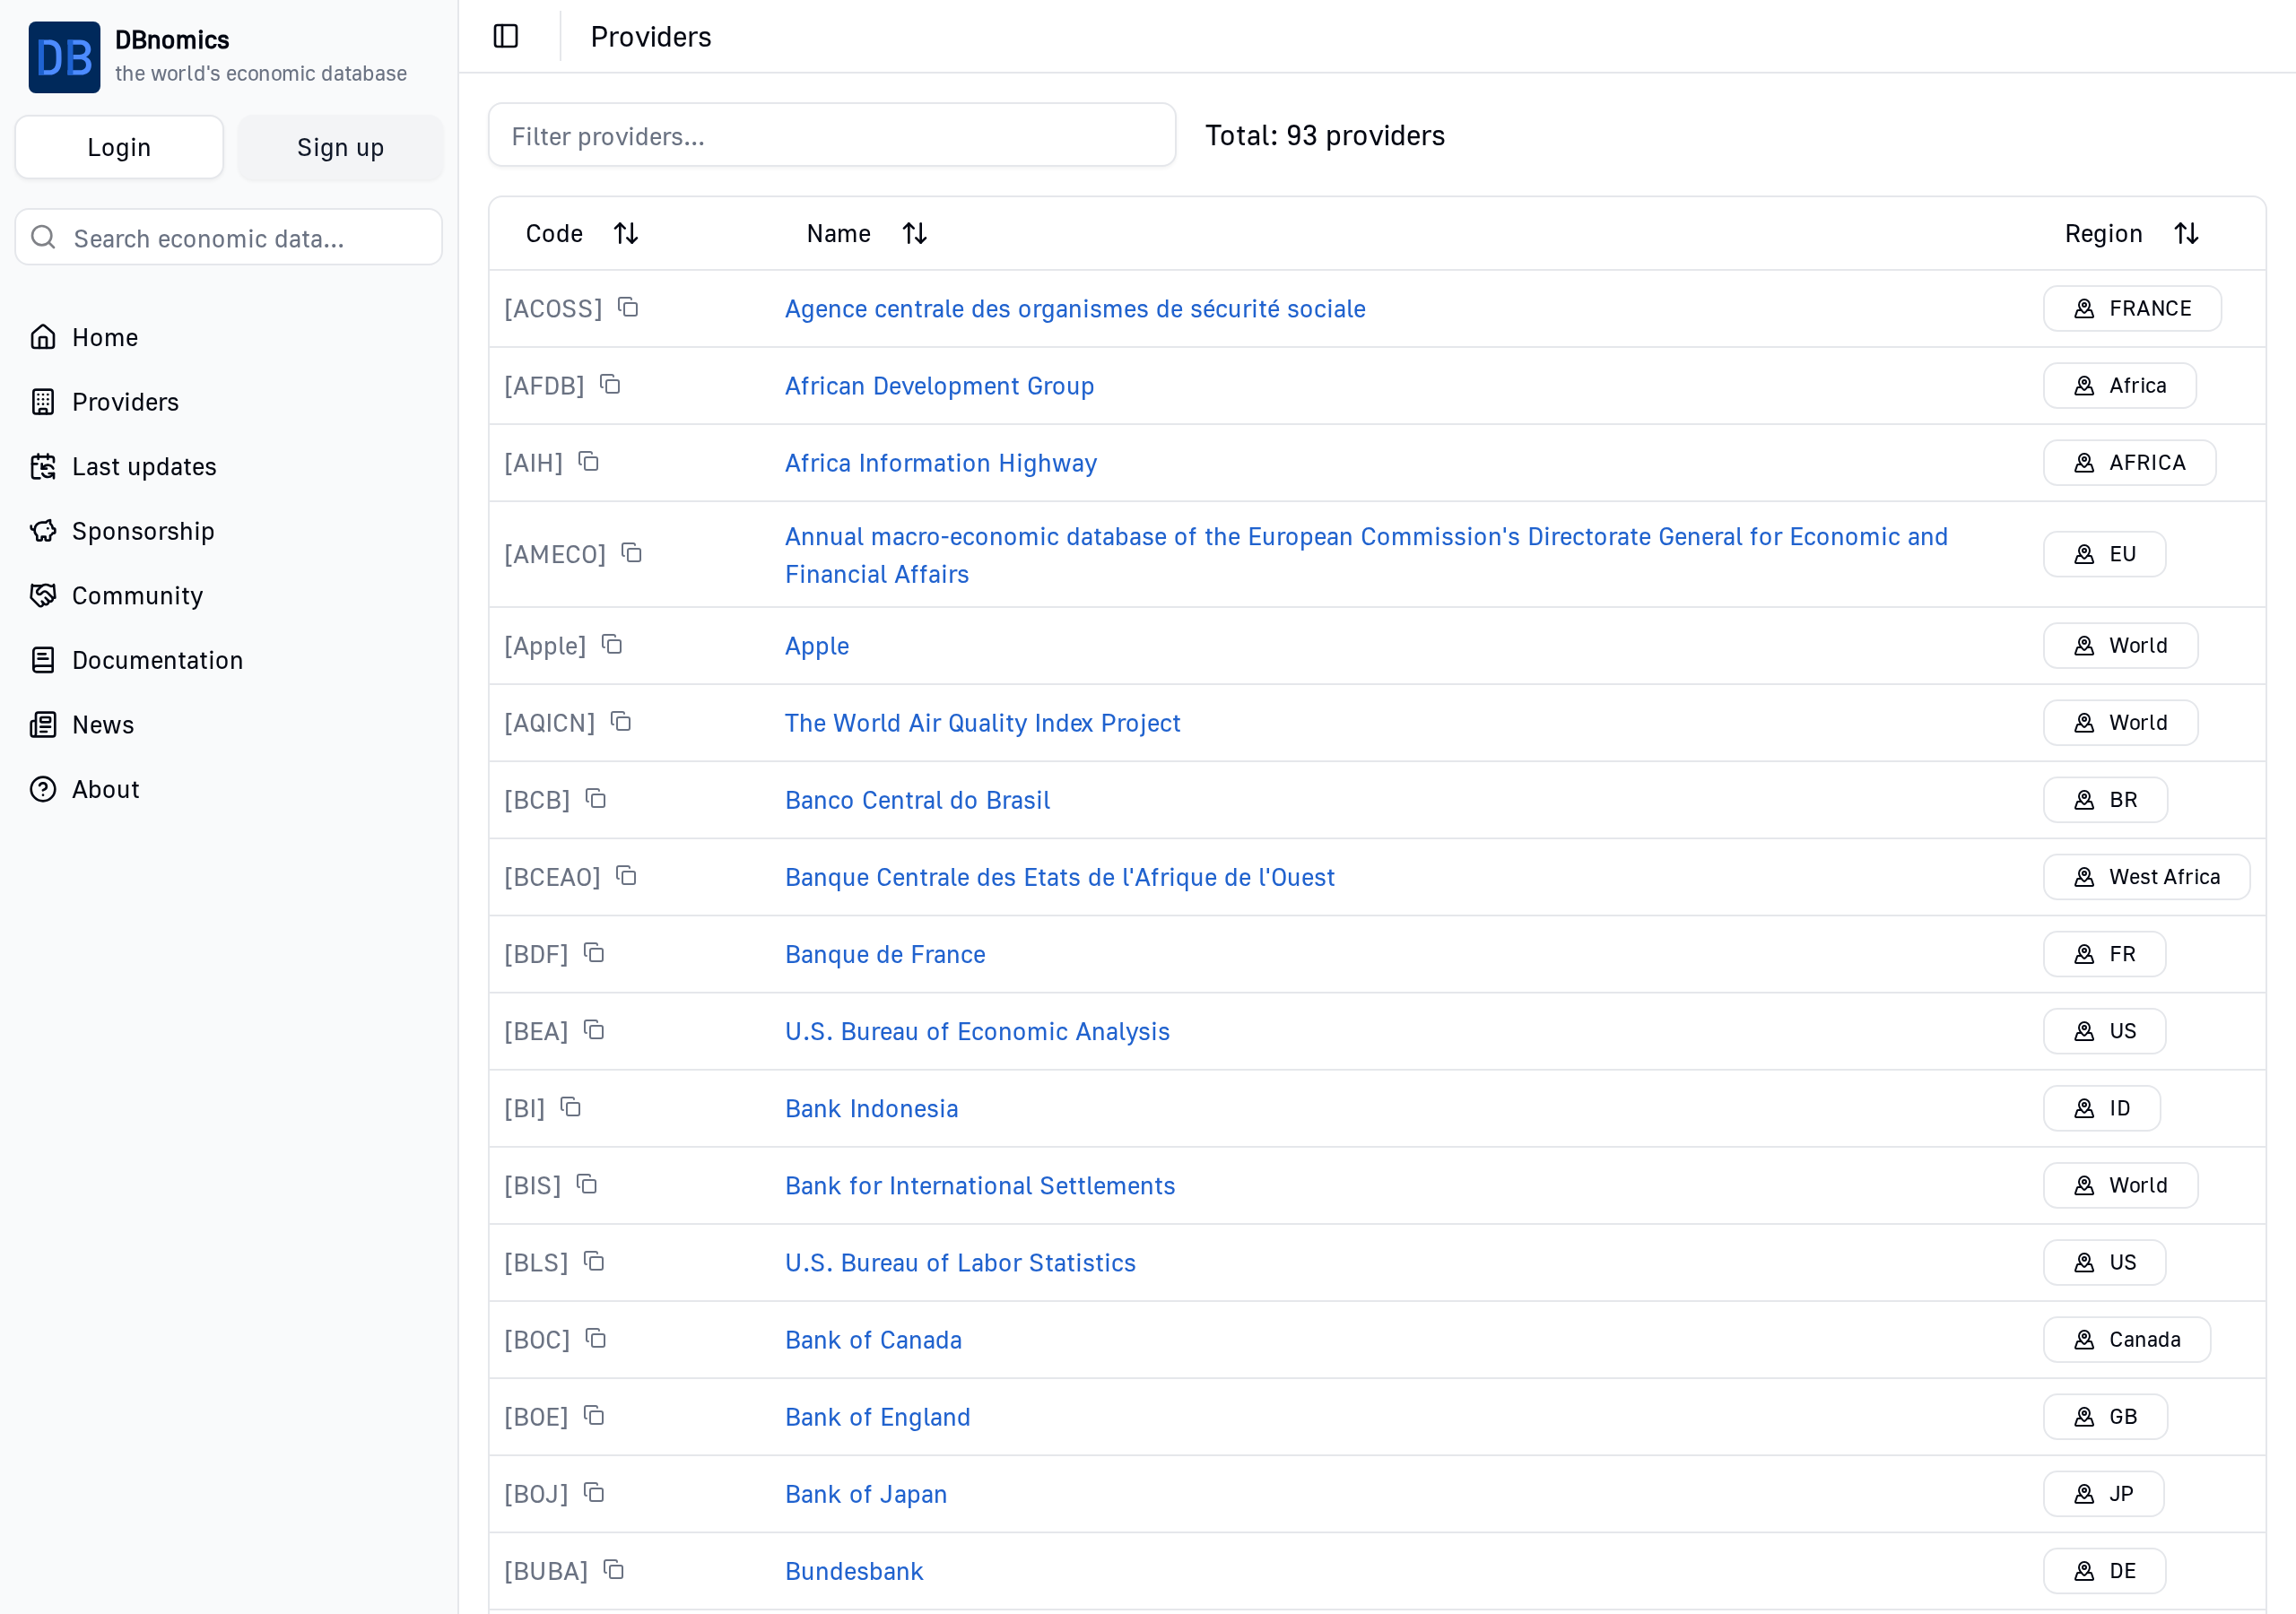Click the ID region badge
Image resolution: width=2296 pixels, height=1614 pixels.
click(x=2101, y=1107)
